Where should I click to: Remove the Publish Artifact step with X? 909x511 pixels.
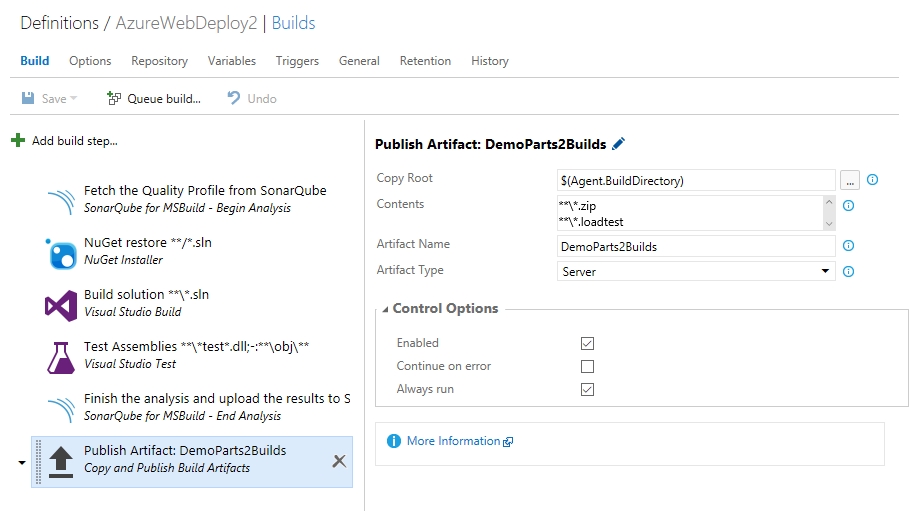(339, 461)
